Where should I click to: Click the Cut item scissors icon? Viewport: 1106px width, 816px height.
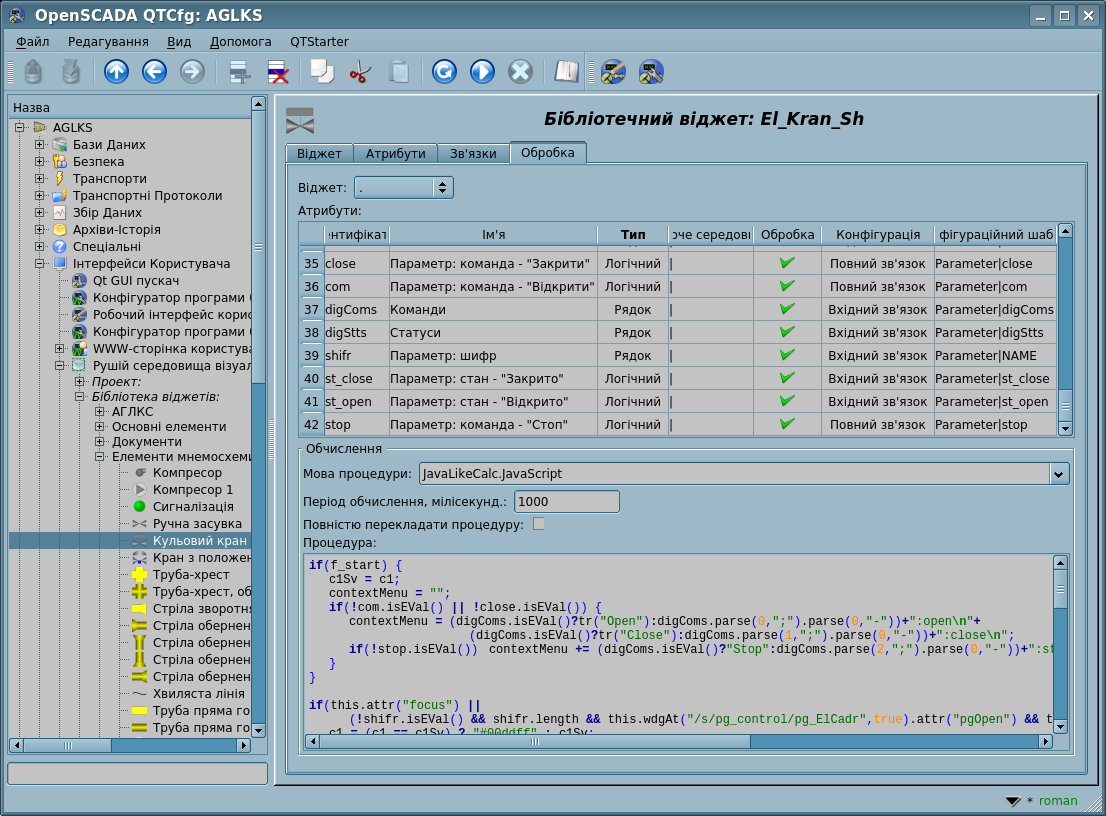360,72
